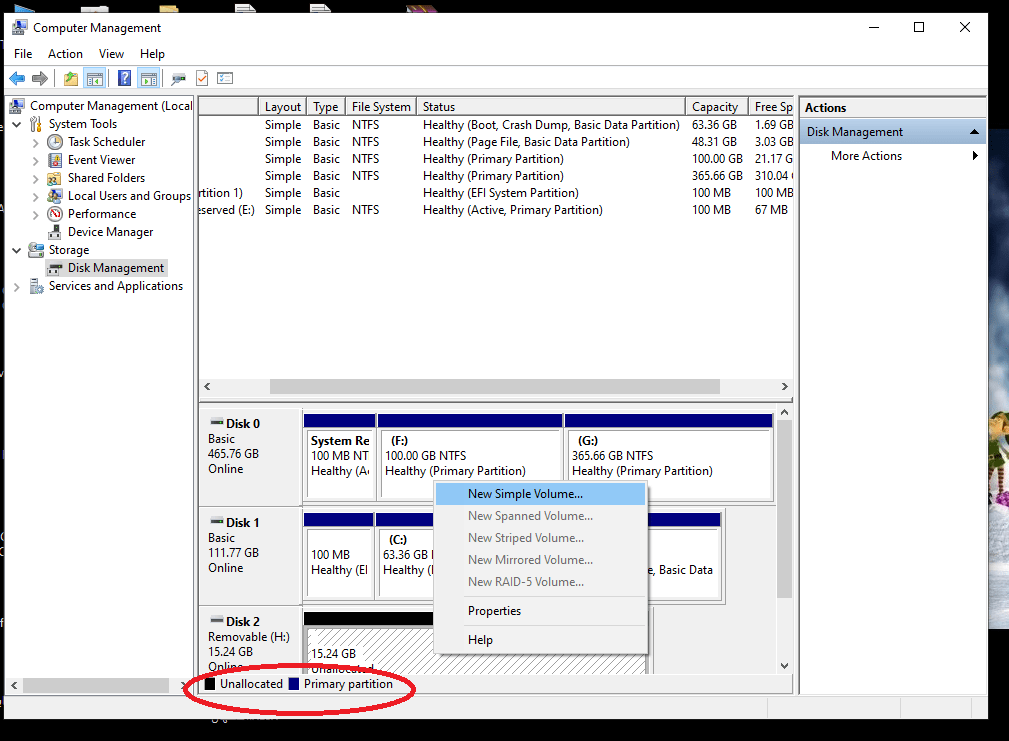The height and width of the screenshot is (741, 1009).
Task: Click the checklist toolbar icon, last in the row
Action: tap(225, 78)
